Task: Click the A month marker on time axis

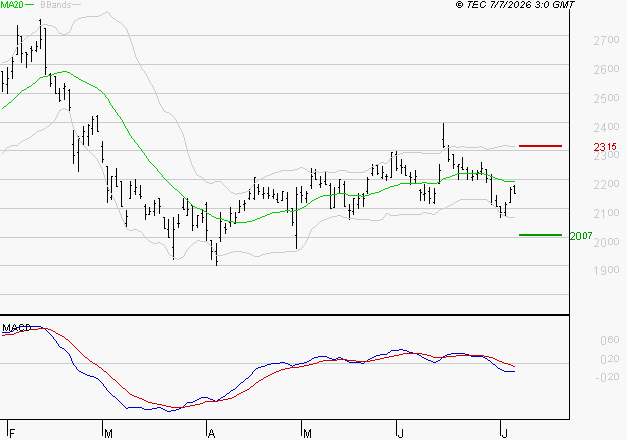Action: click(212, 433)
